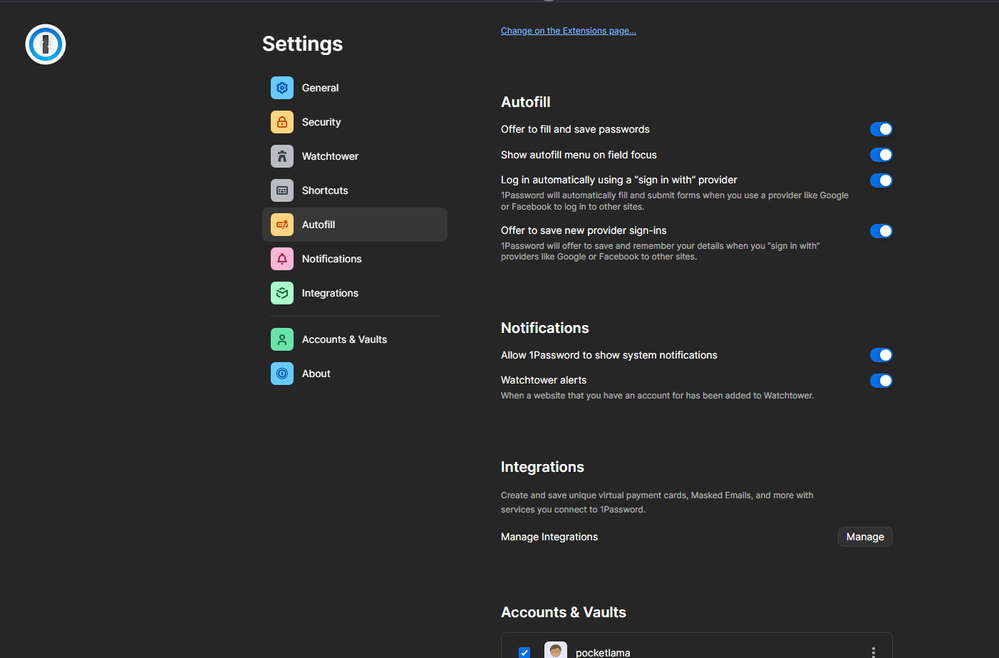Open Change on the Extensions page link
The width and height of the screenshot is (999, 658).
[x=568, y=31]
